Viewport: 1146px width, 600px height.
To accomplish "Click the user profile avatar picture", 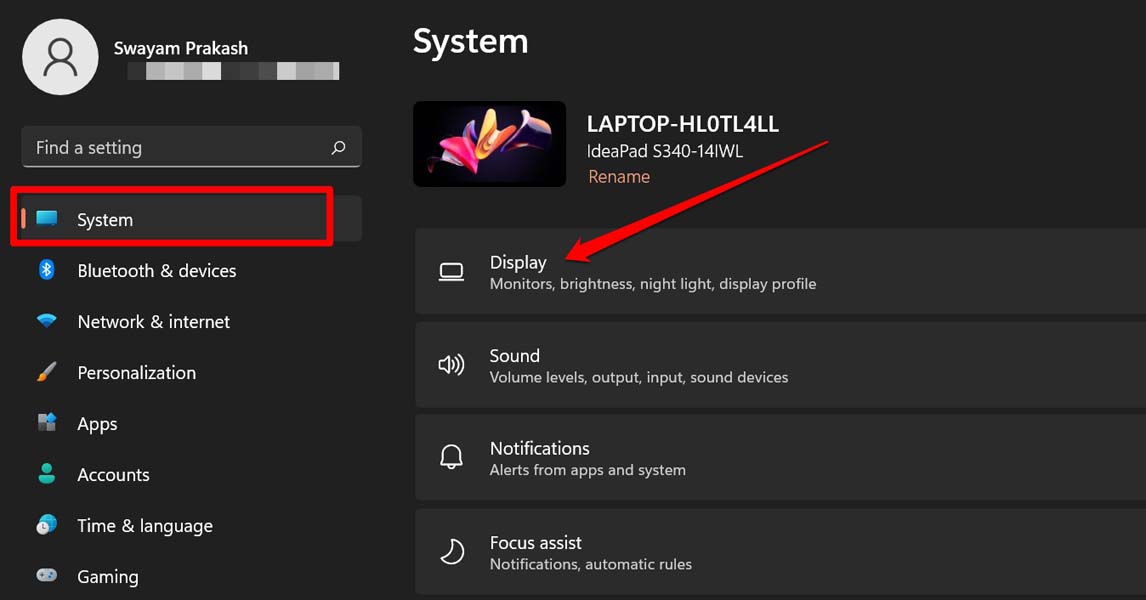I will [60, 57].
